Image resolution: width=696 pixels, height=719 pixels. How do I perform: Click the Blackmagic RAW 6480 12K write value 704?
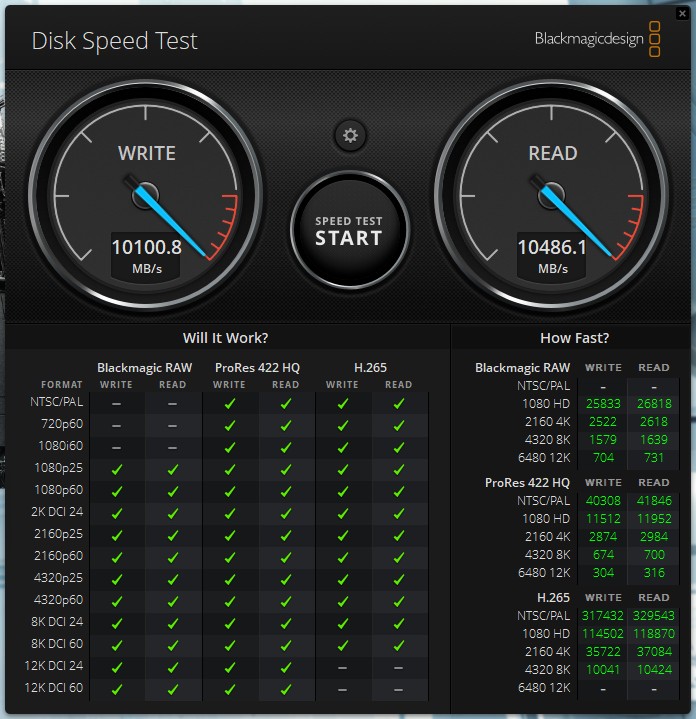pyautogui.click(x=603, y=457)
